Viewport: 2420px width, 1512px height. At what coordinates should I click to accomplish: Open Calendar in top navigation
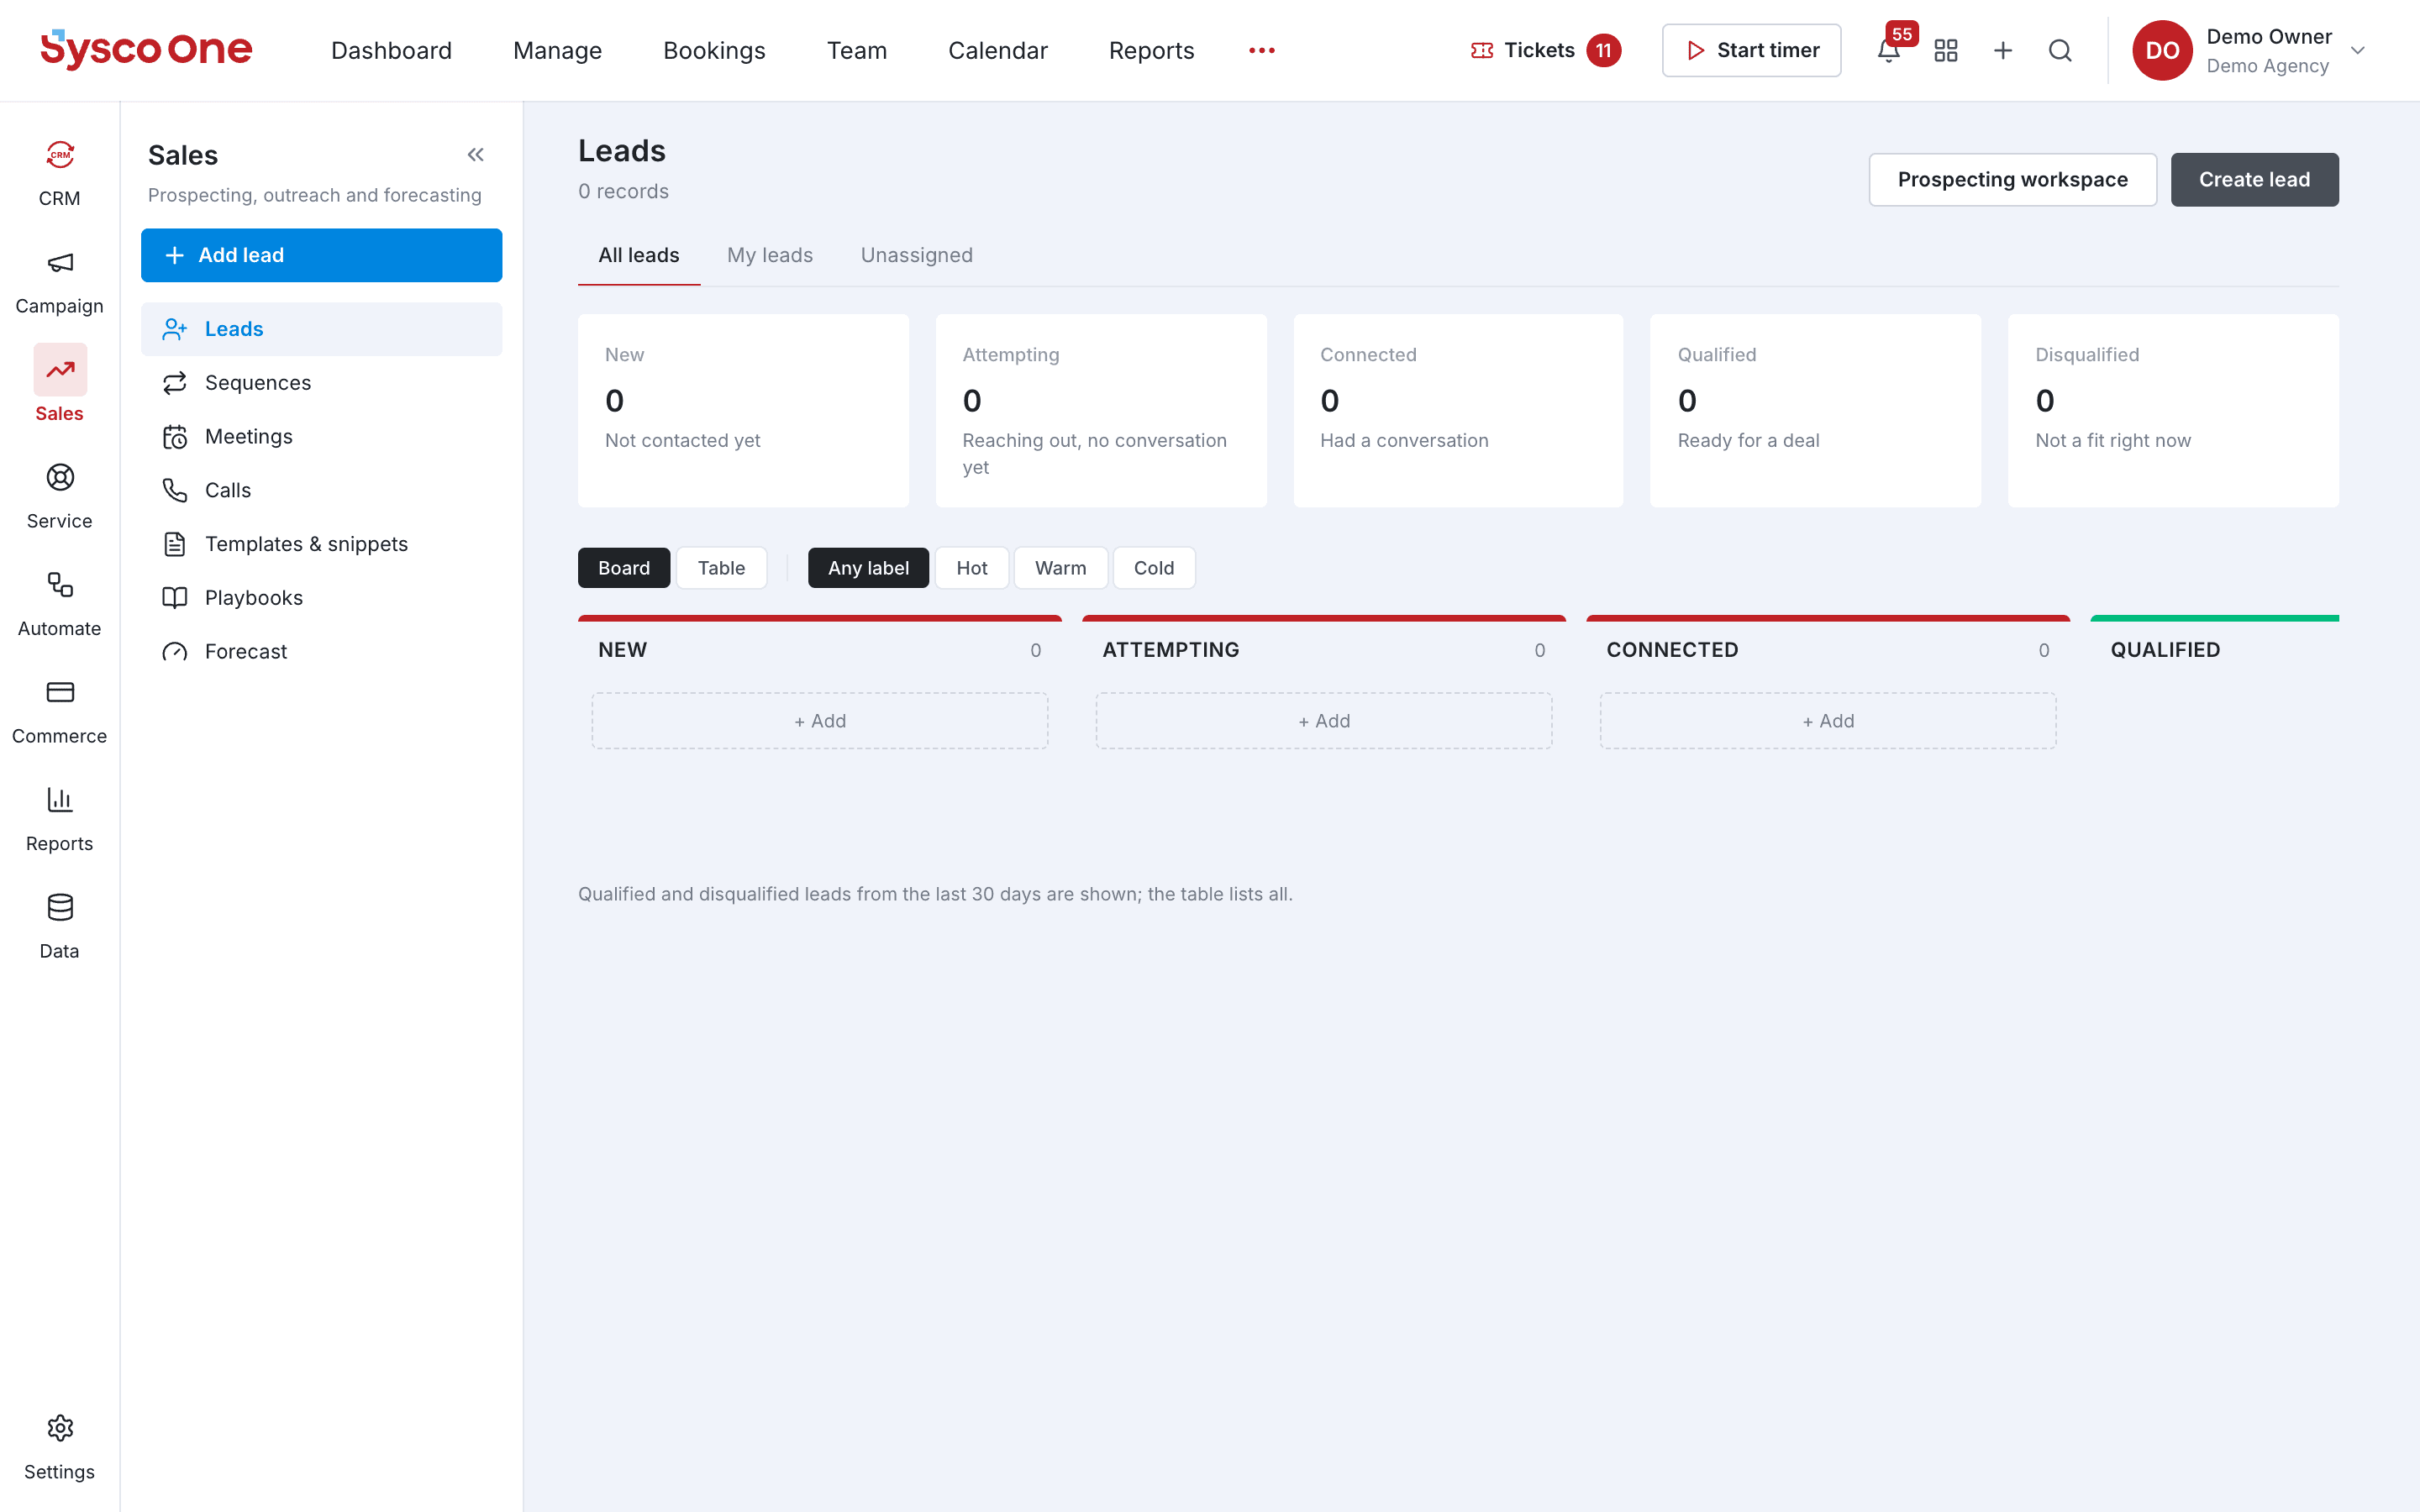tap(998, 50)
